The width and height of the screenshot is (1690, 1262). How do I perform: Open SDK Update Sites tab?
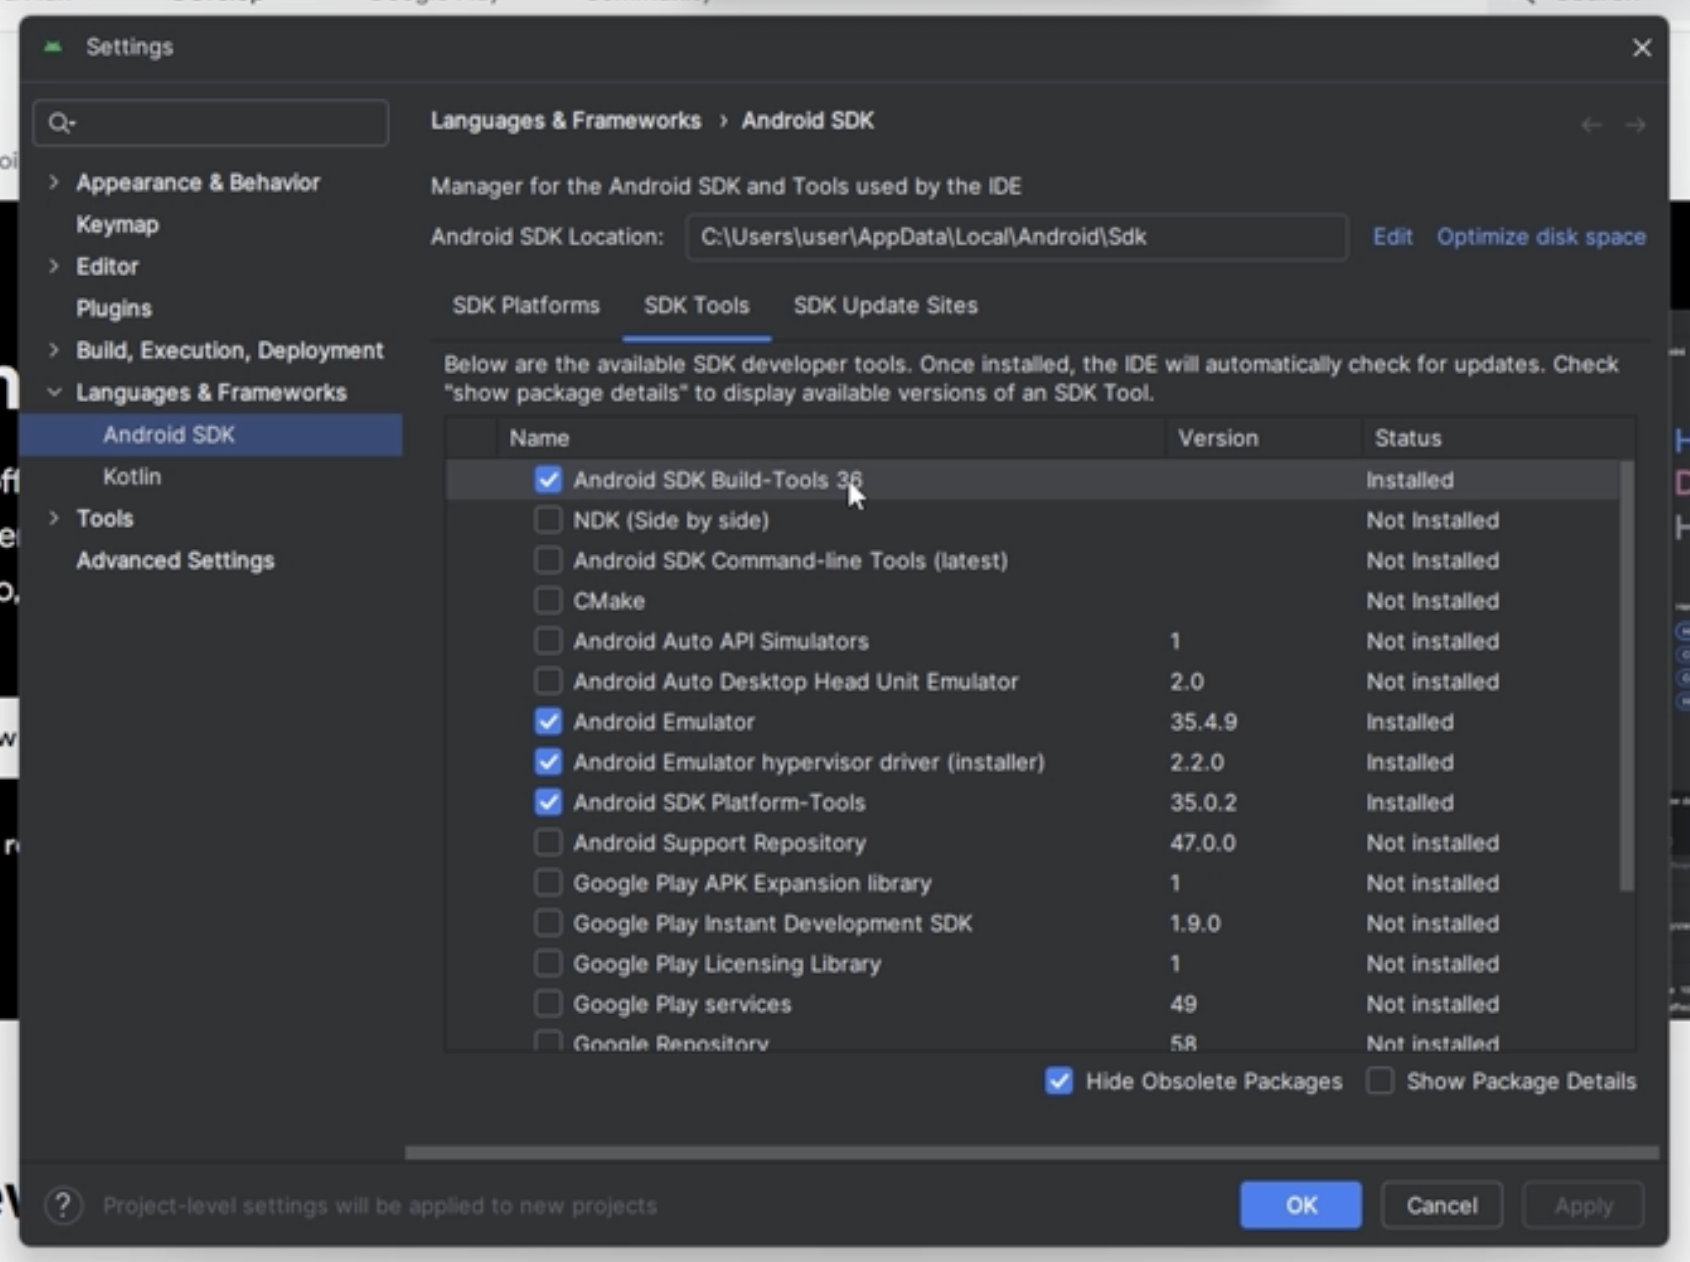[x=885, y=305]
